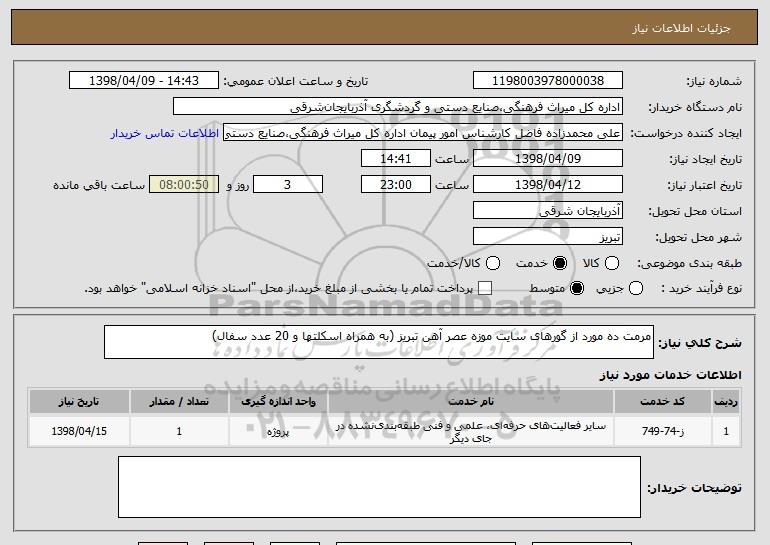Click the remaining time counter 08:00:50
Viewport: 770px width, 545px height.
pos(184,185)
